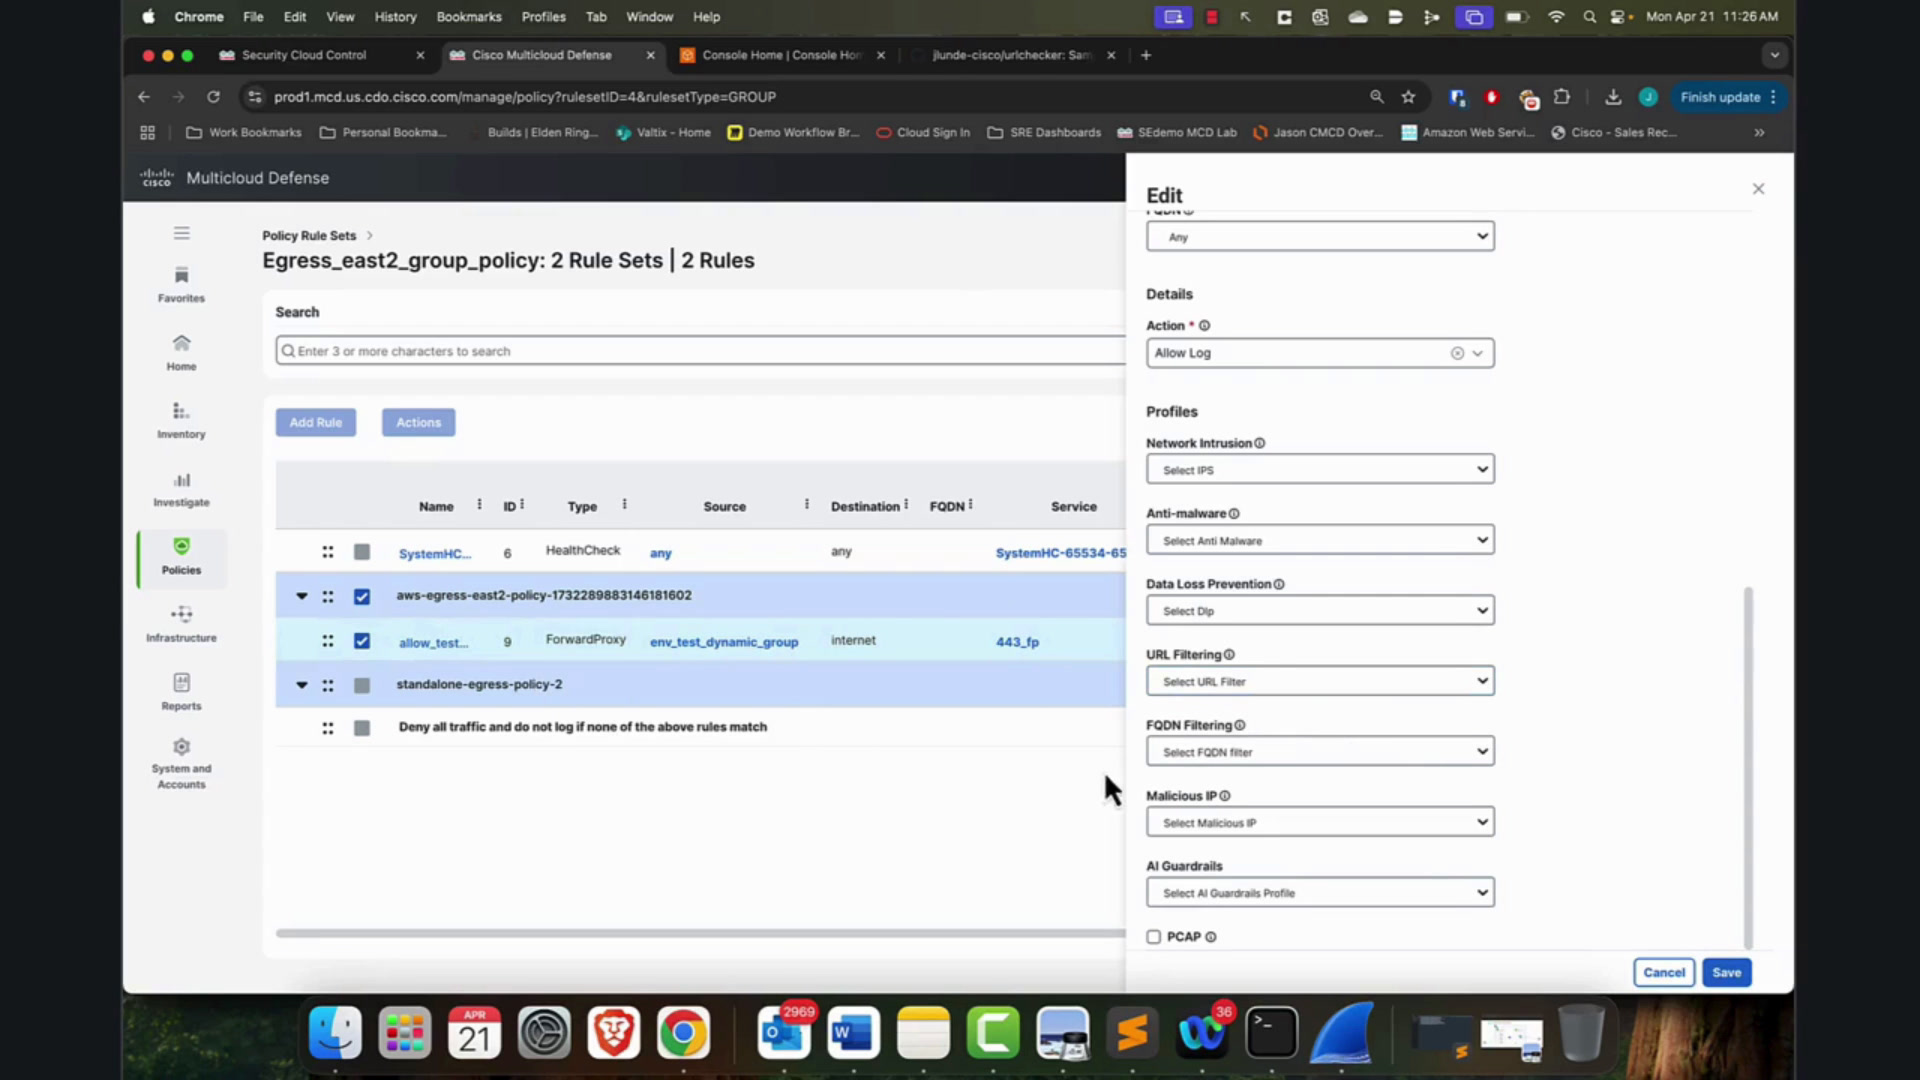The image size is (1920, 1080).
Task: Go to Home in the sidebar
Action: tap(181, 352)
